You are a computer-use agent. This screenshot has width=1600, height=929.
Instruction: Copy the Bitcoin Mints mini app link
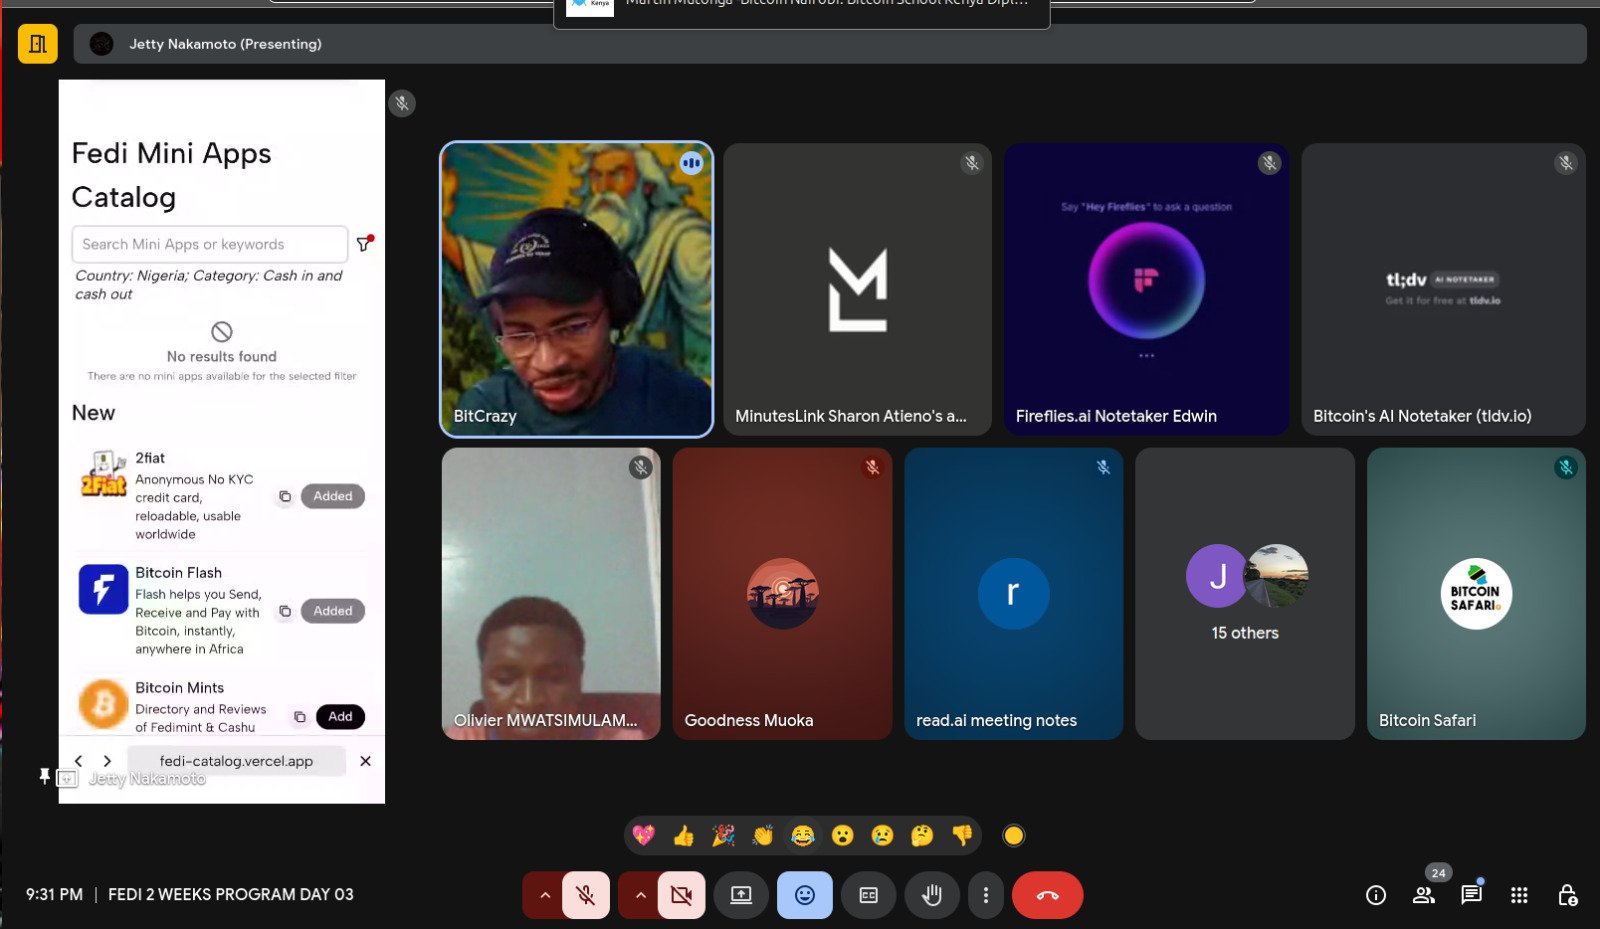point(299,716)
